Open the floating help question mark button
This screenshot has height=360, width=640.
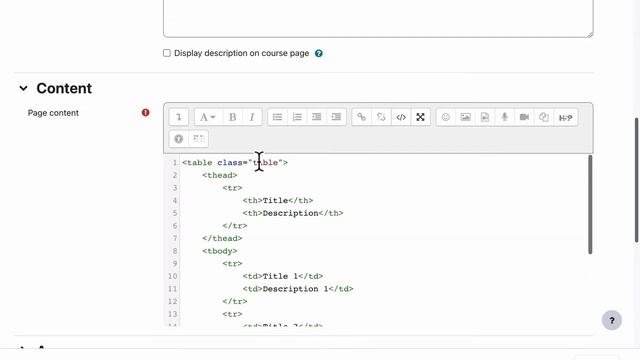click(x=612, y=320)
